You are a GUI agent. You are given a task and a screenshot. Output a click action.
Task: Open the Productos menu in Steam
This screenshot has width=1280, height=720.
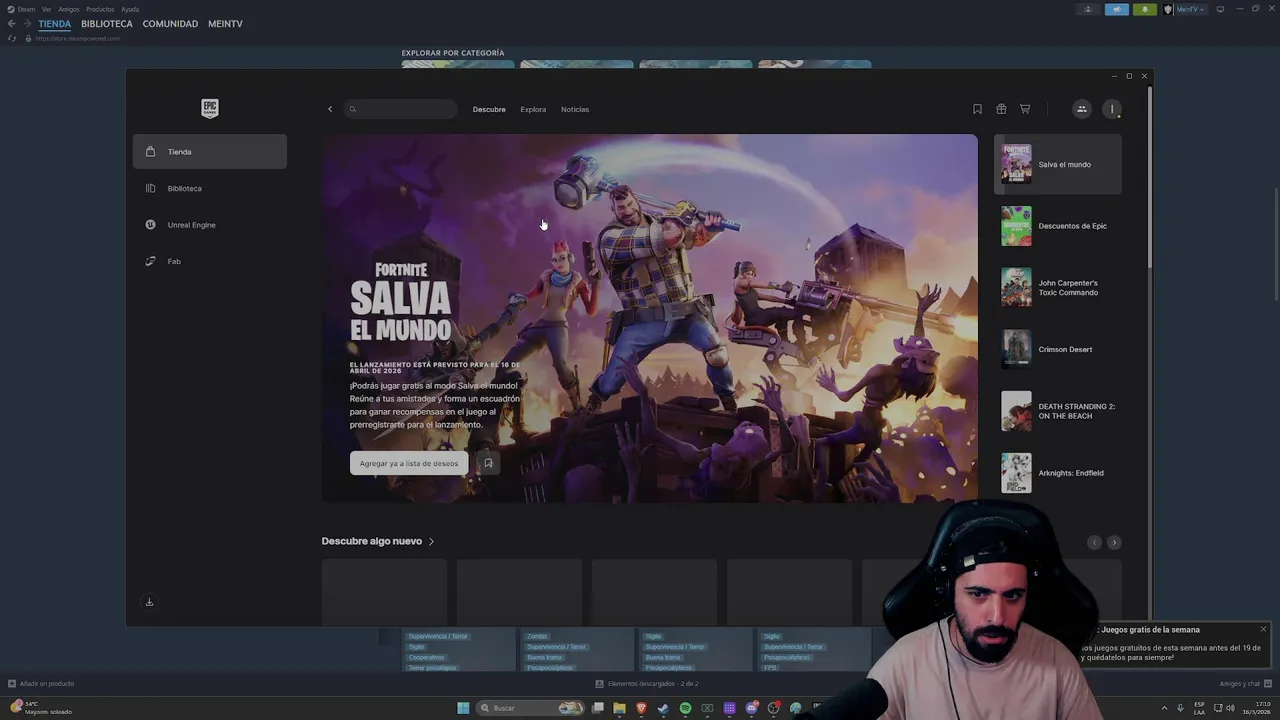pyautogui.click(x=100, y=9)
